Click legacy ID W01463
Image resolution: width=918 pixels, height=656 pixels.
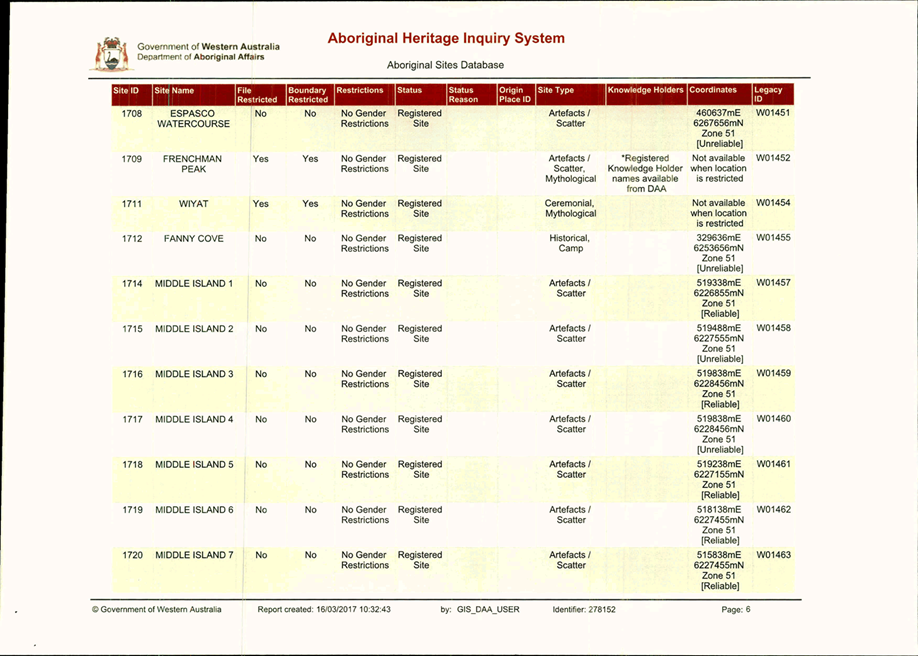click(x=773, y=555)
